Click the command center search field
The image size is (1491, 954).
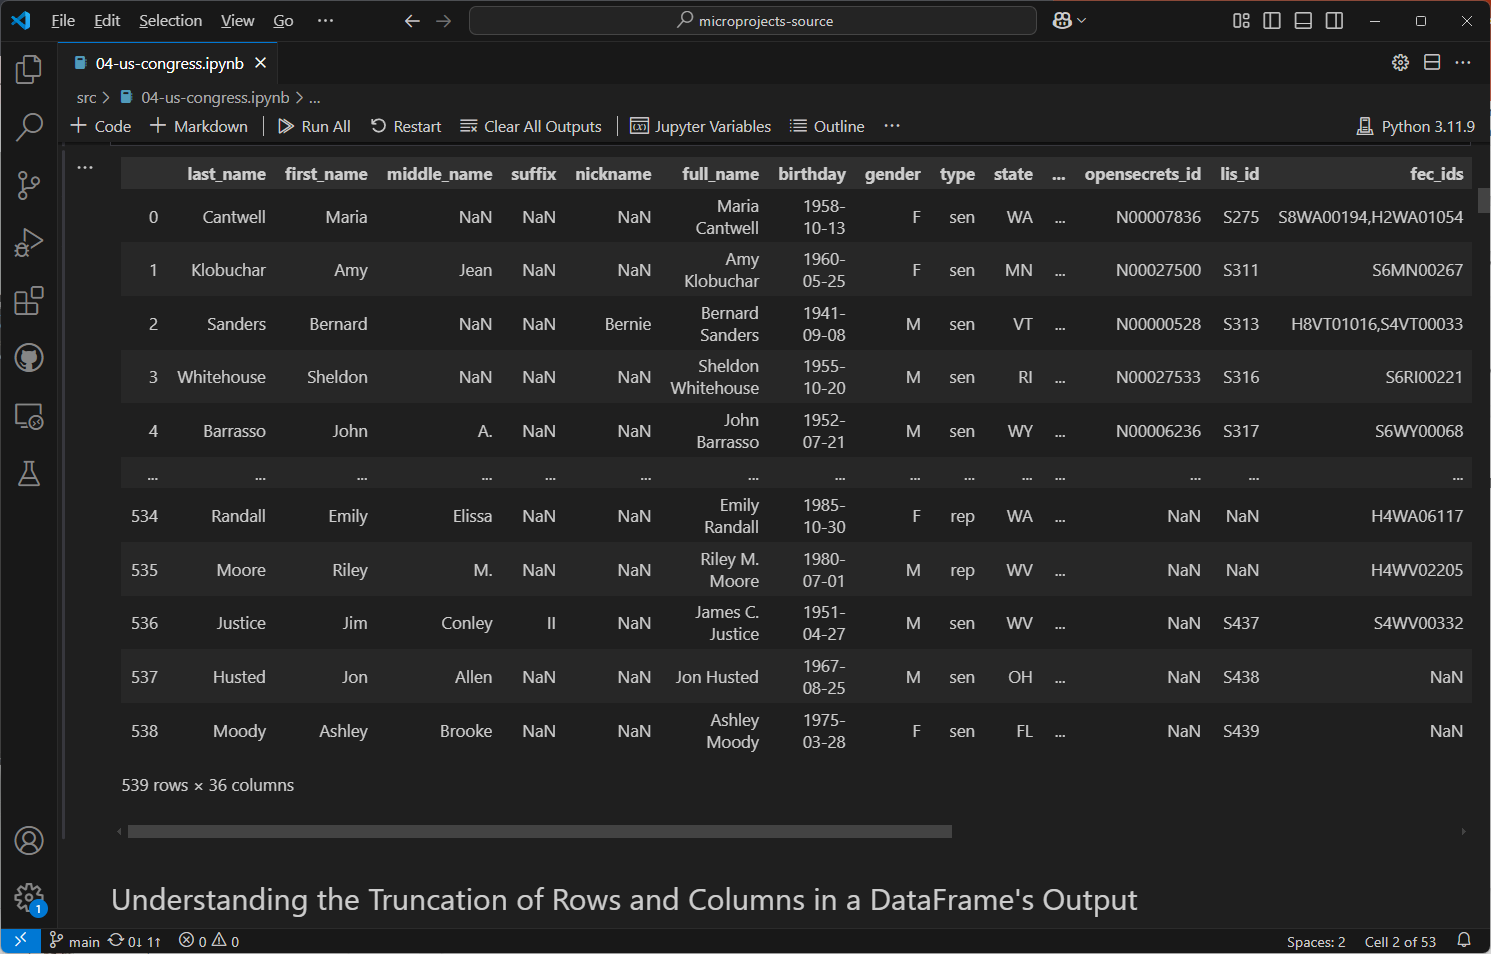[752, 21]
